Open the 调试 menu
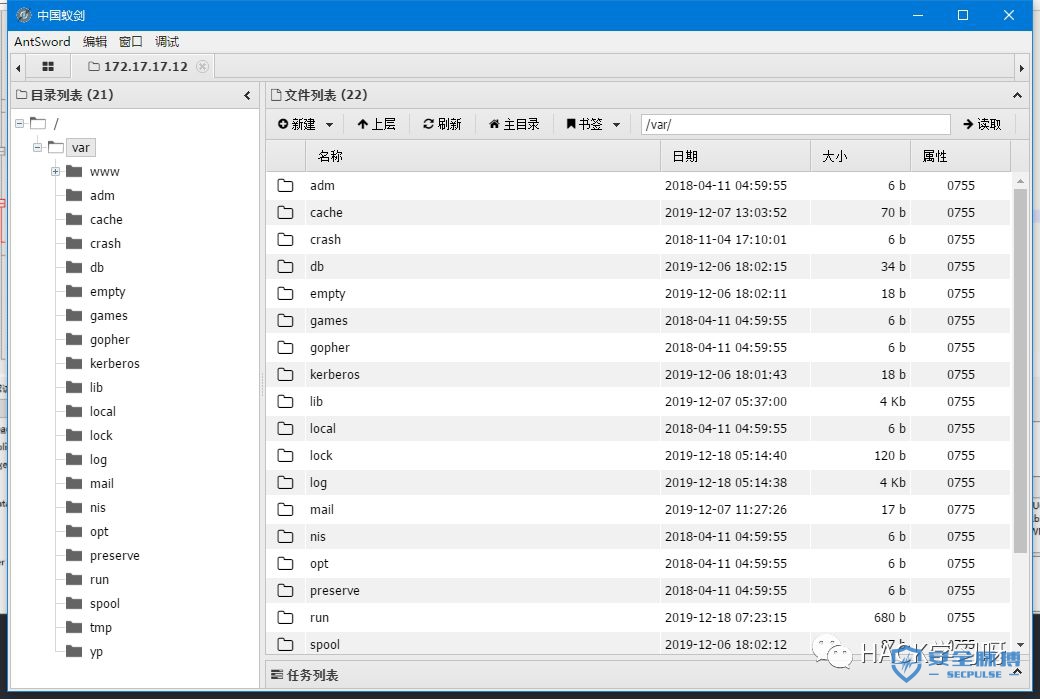The width and height of the screenshot is (1040, 699). point(166,42)
